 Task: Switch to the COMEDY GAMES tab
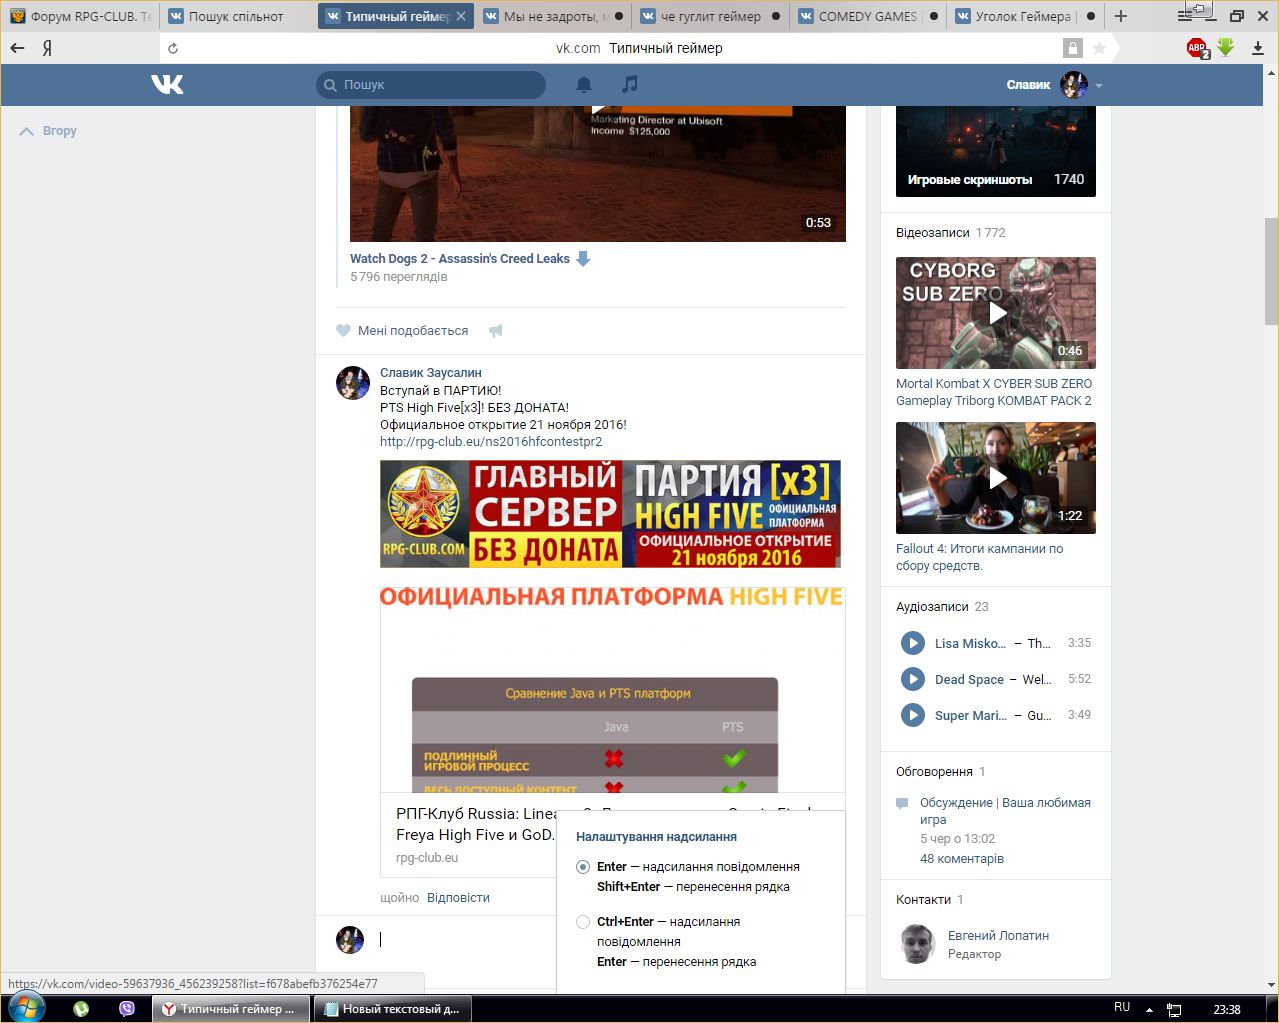866,16
